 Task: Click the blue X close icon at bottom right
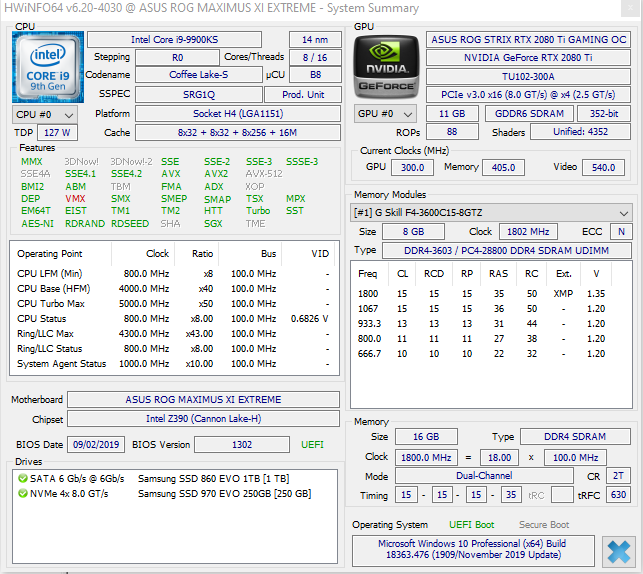(618, 551)
